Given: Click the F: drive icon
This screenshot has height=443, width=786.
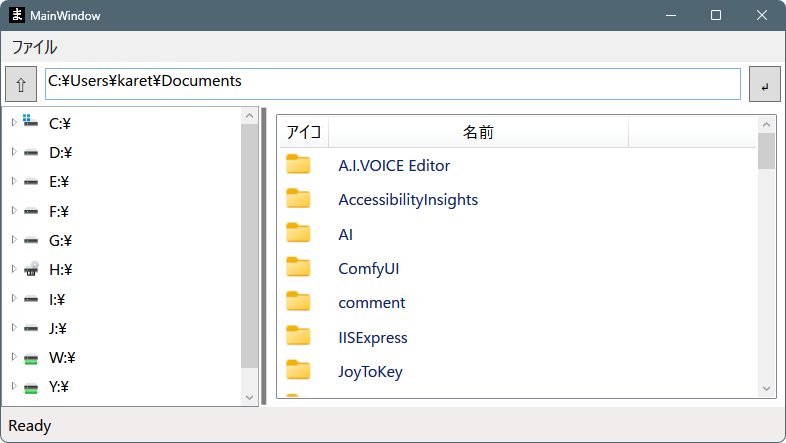Looking at the screenshot, I should click(31, 211).
